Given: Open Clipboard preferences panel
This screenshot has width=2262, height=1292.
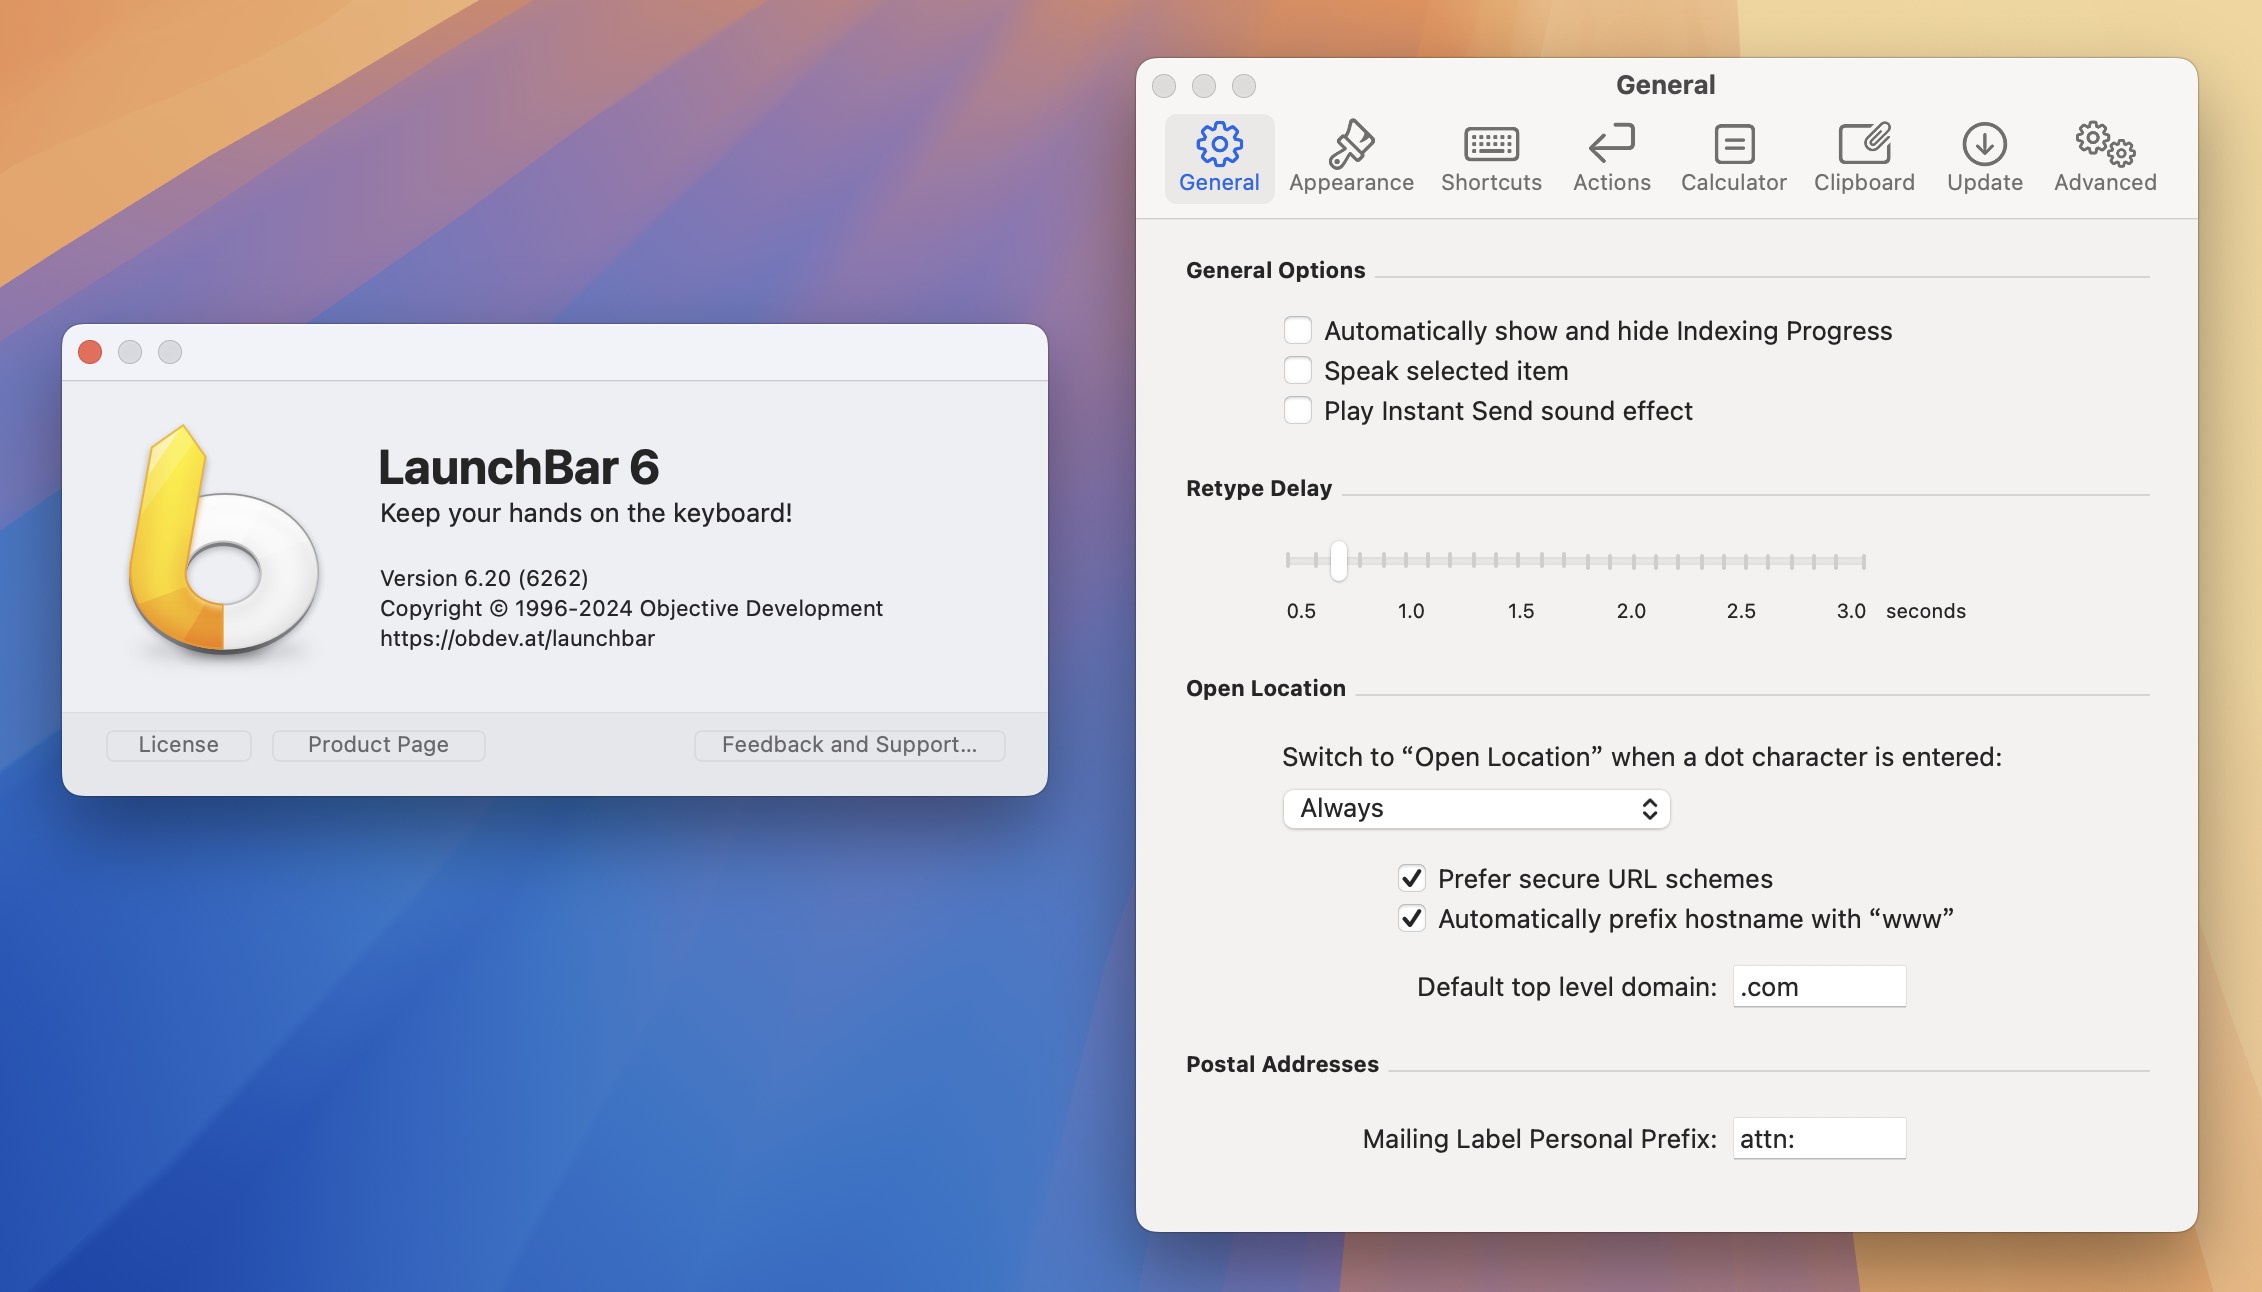Looking at the screenshot, I should click(x=1864, y=154).
